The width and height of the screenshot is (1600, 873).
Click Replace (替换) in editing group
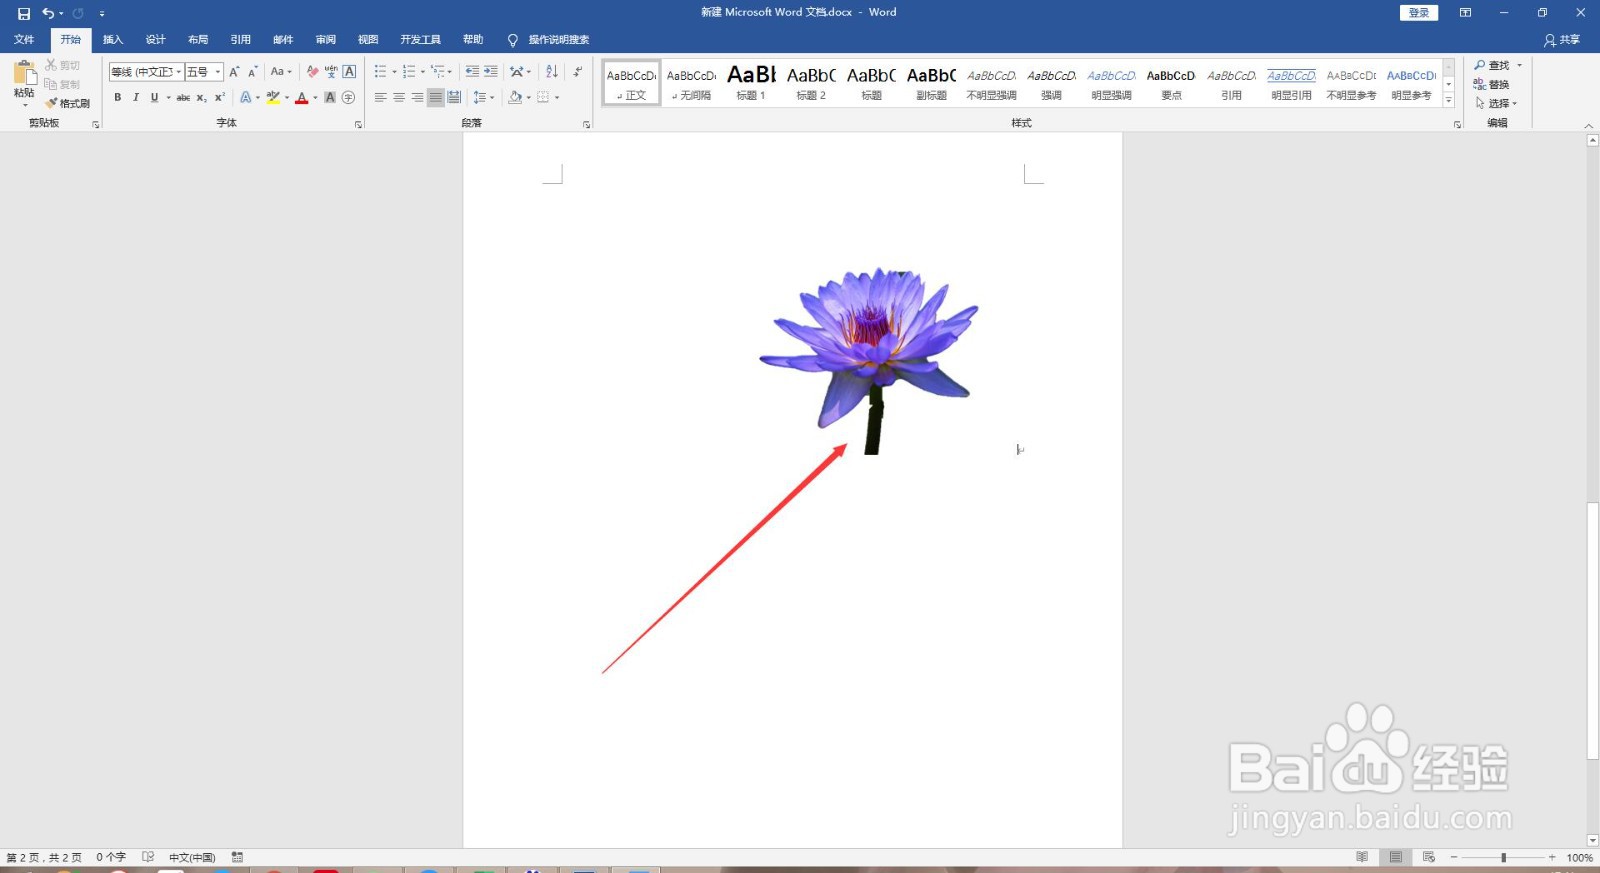1492,84
